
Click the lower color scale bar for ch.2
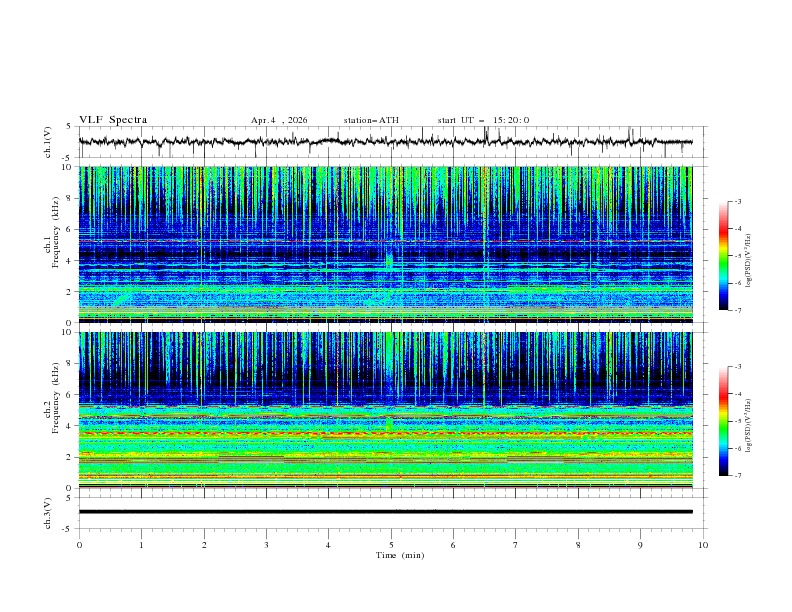point(723,421)
